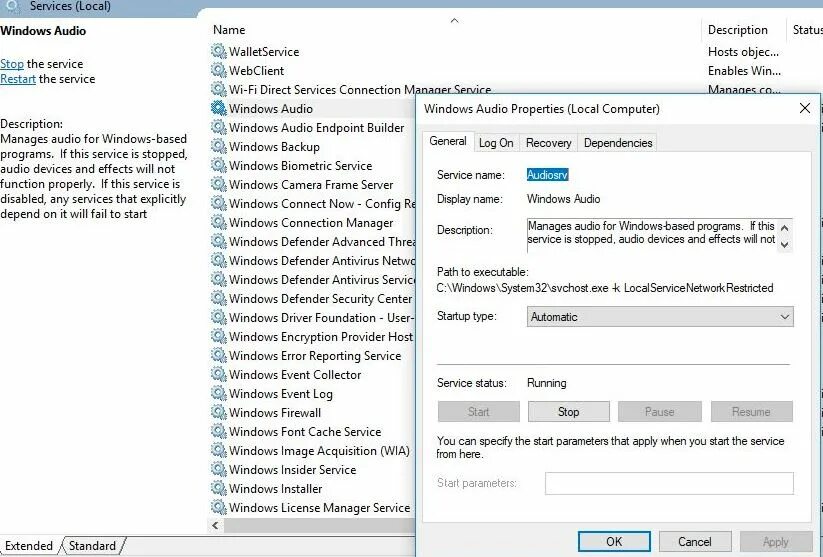Screen dimensions: 823x557
Task: Switch to the General tab
Action: [448, 141]
